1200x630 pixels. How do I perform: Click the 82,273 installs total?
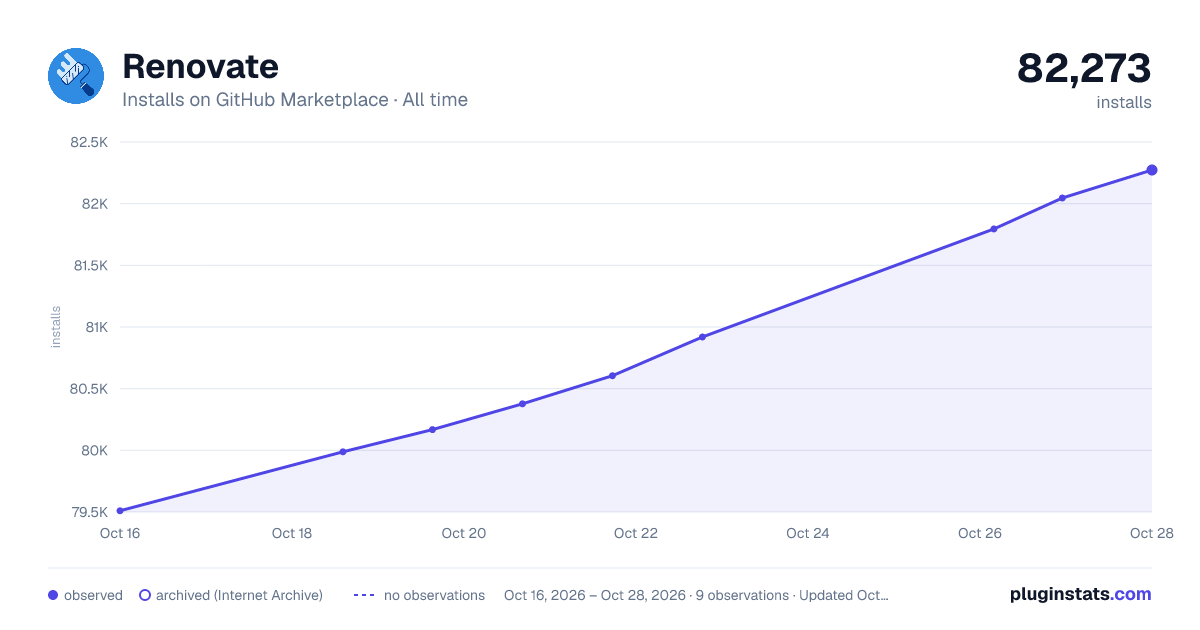1084,68
